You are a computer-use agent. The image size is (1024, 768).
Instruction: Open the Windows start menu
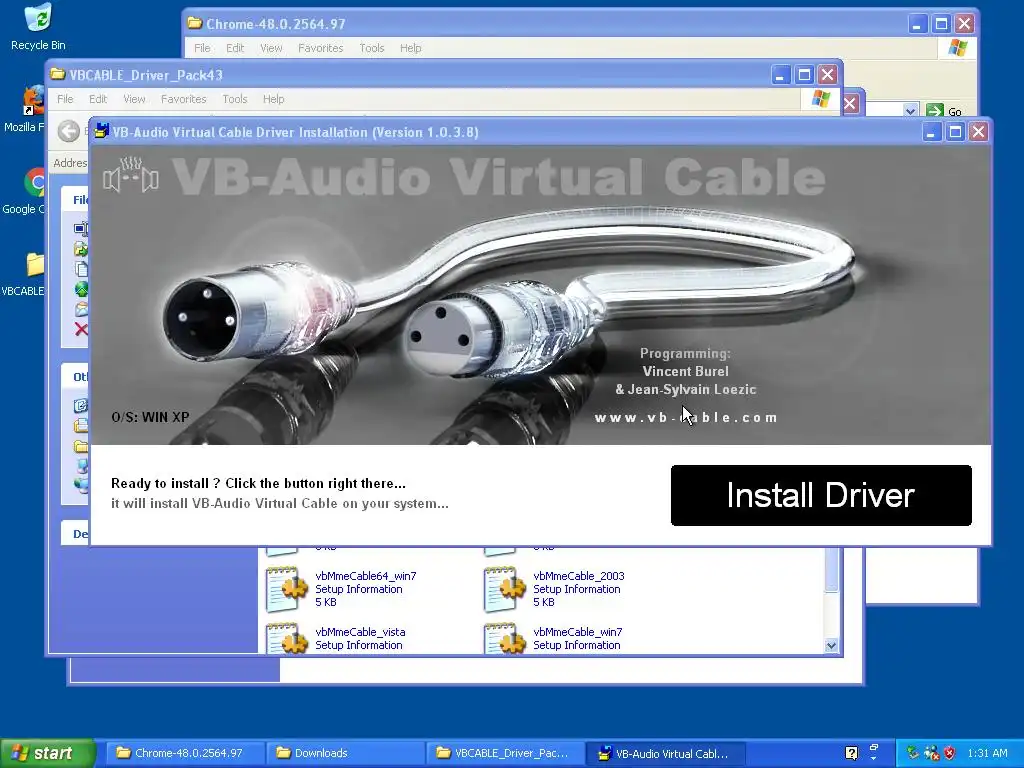pyautogui.click(x=48, y=754)
